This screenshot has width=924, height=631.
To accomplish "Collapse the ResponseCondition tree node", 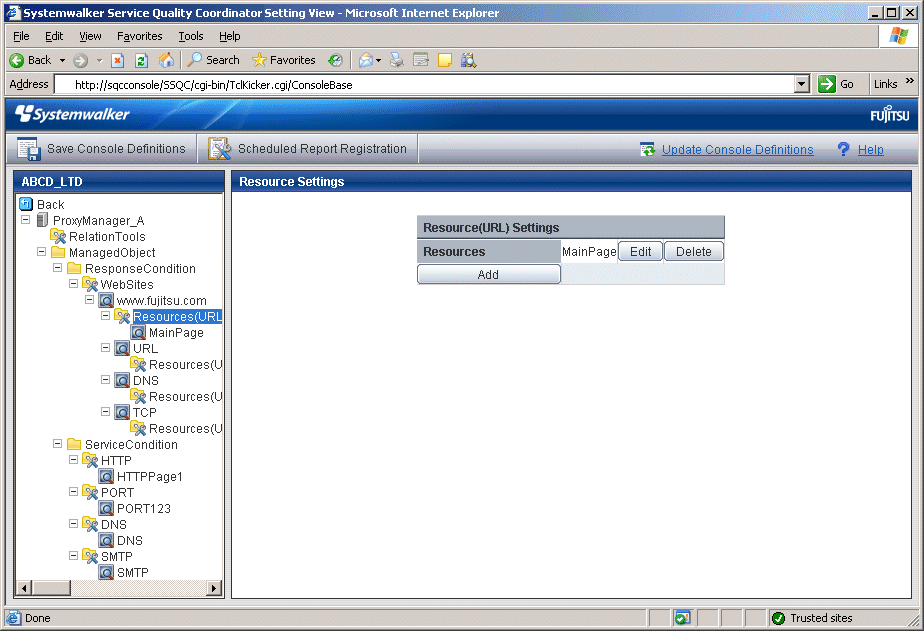I will 57,267.
